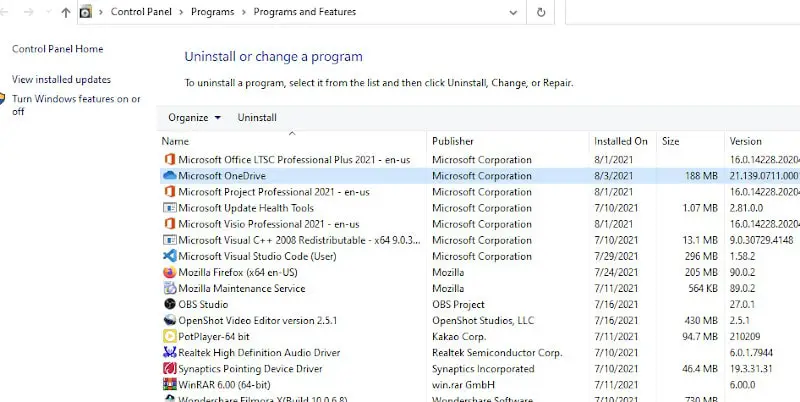Open Turn Windows features on or off

(76, 105)
